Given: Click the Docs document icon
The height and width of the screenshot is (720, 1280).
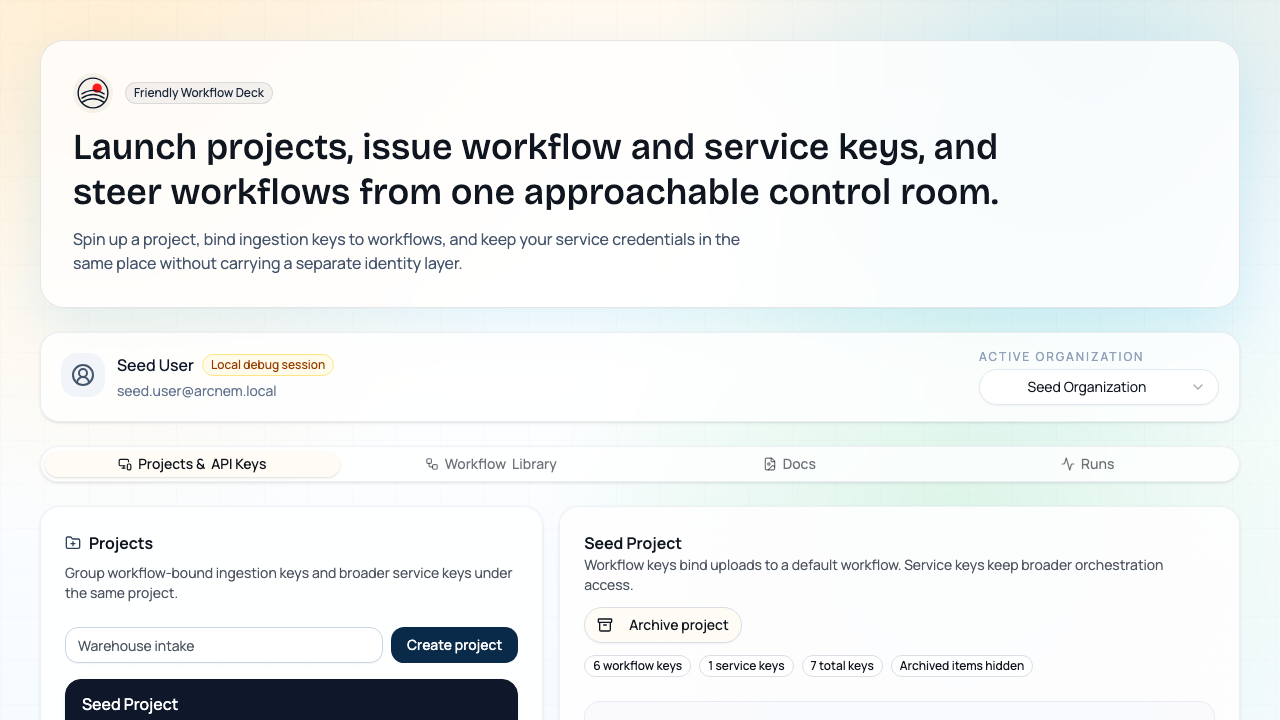Looking at the screenshot, I should coord(768,464).
